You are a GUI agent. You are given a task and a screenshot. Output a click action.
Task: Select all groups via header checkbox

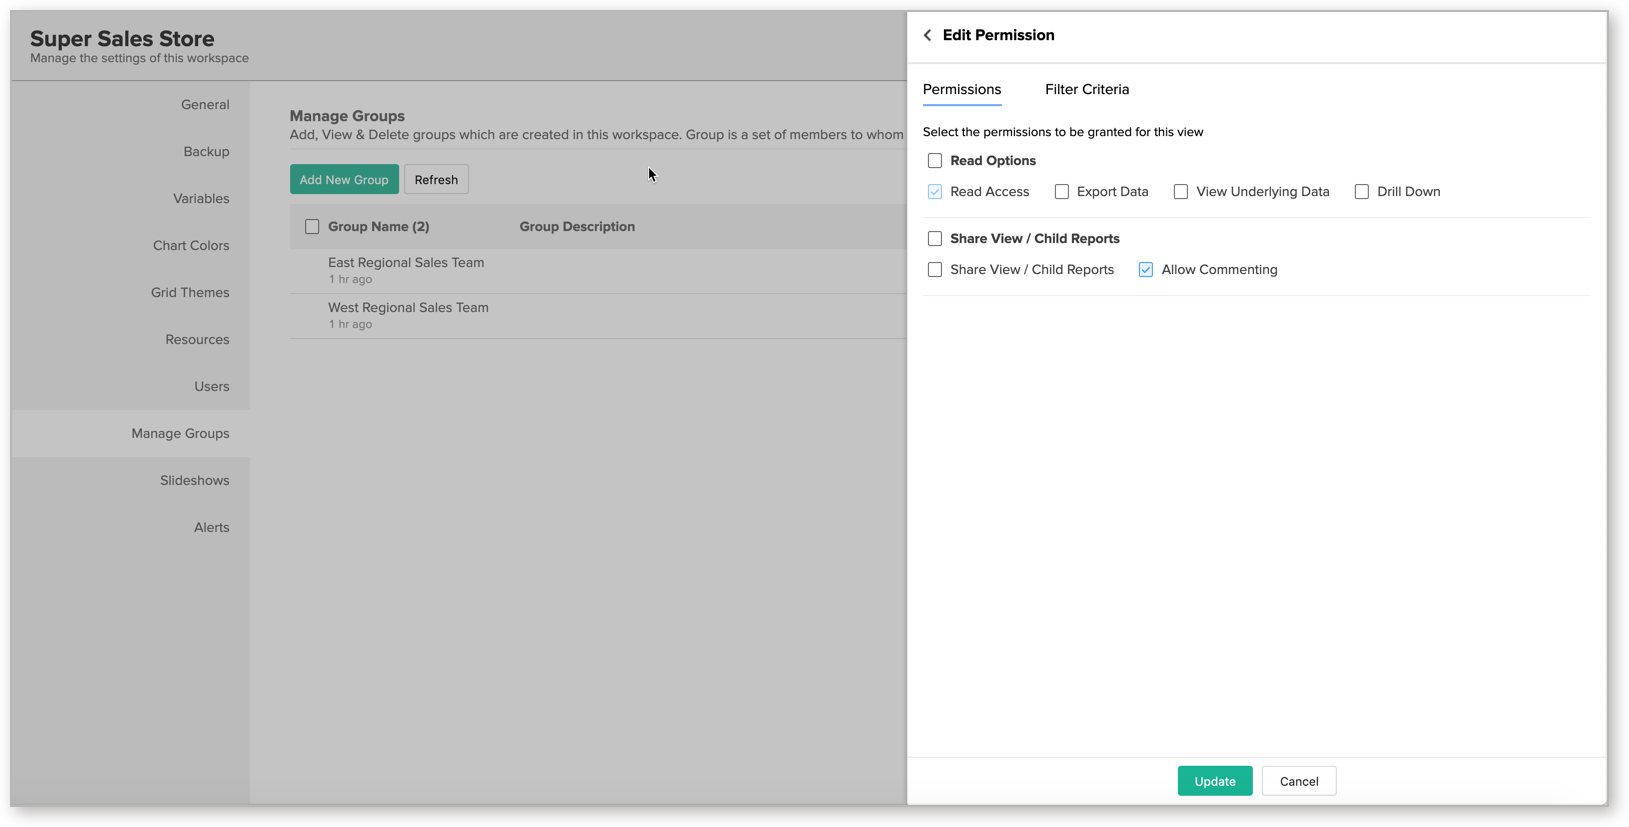(x=312, y=227)
